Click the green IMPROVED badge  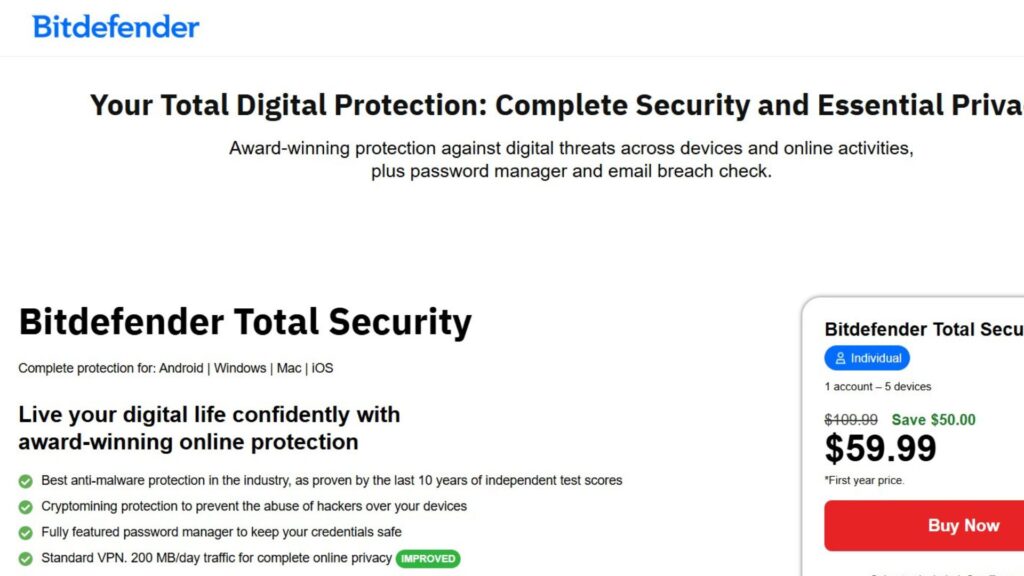coord(428,559)
